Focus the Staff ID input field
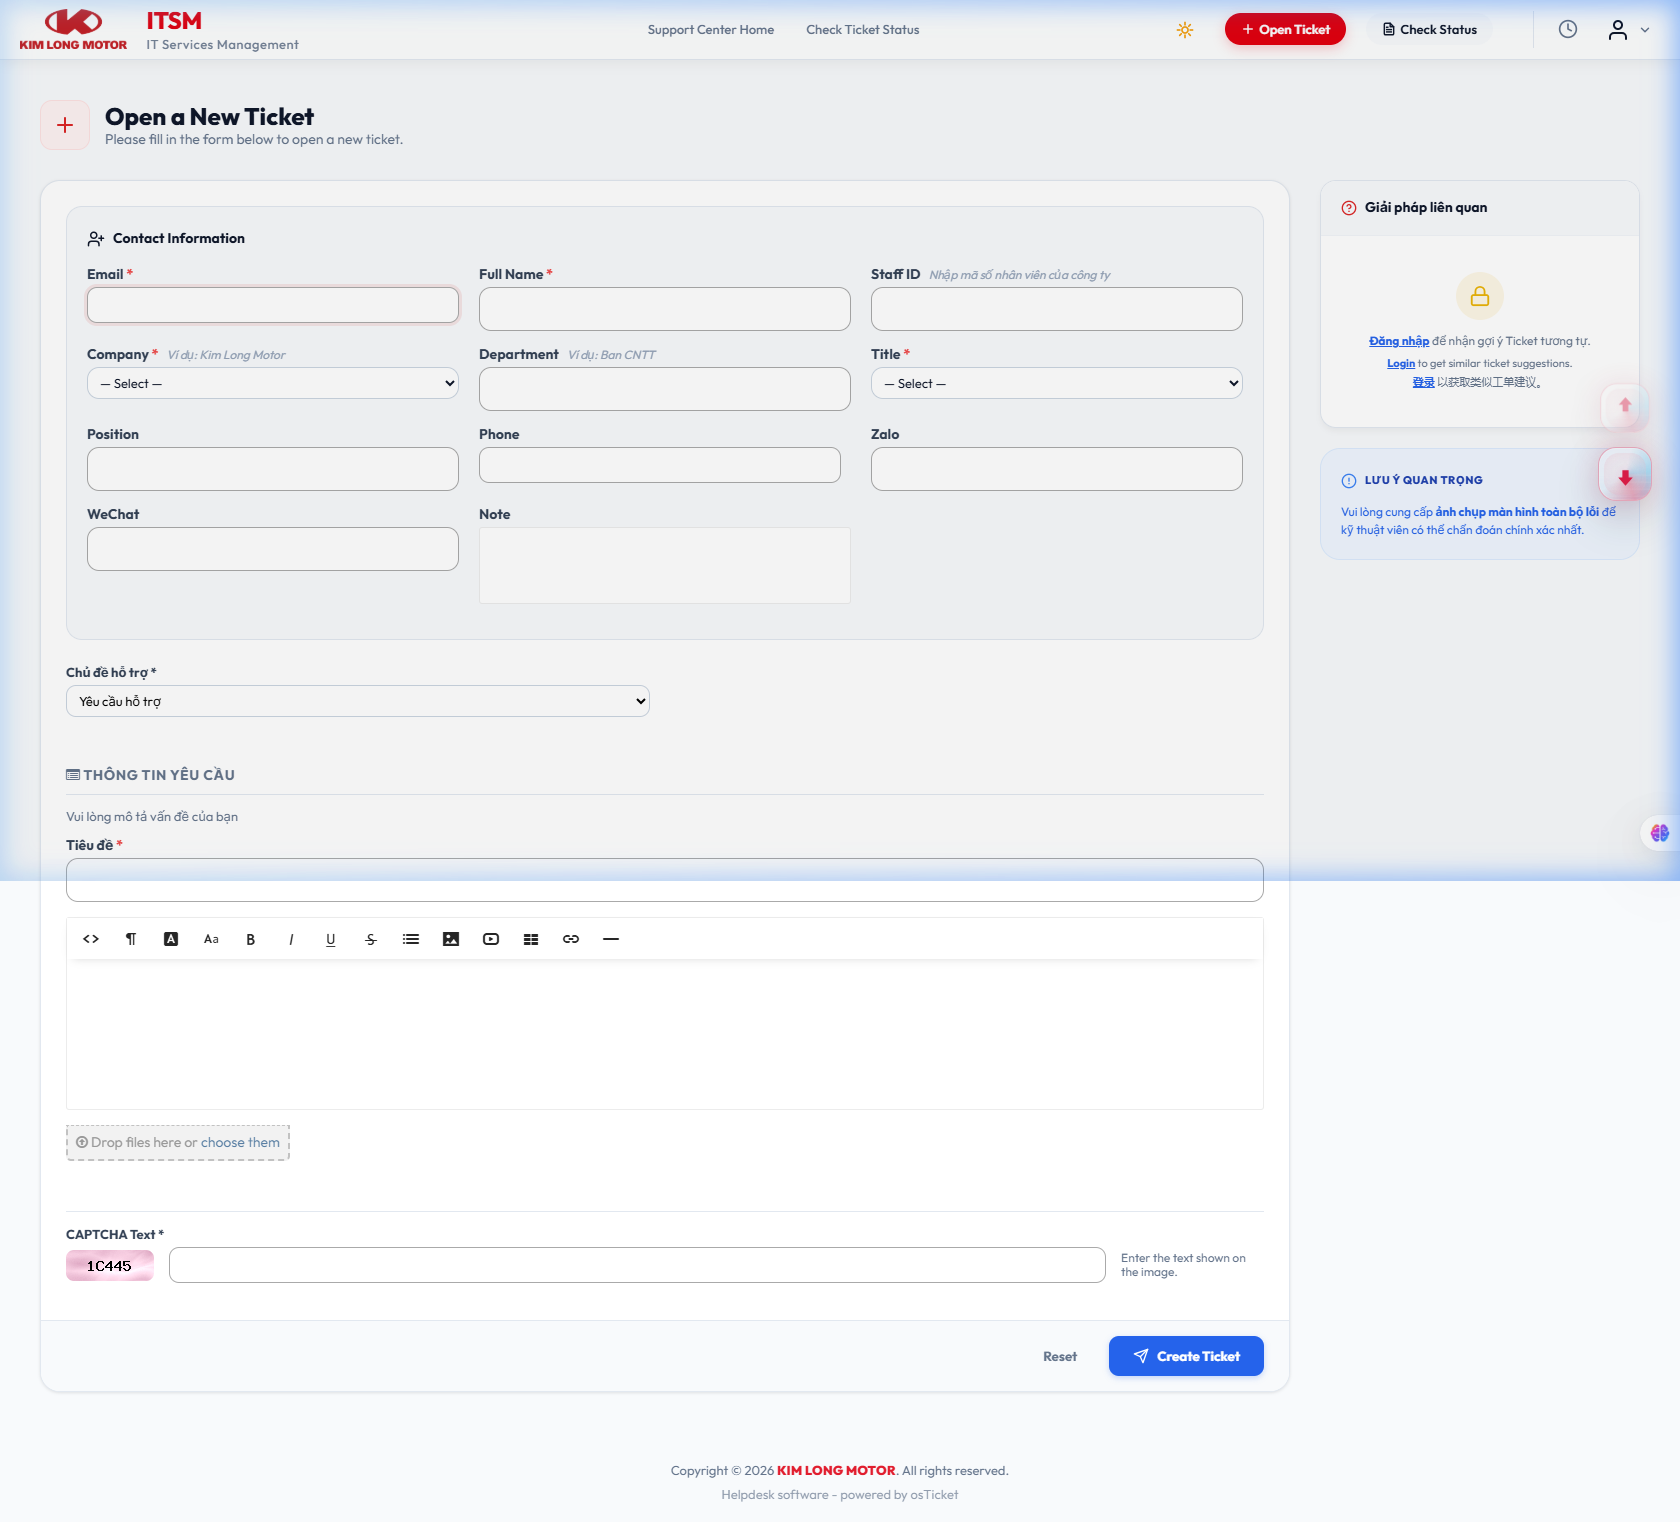 pyautogui.click(x=1057, y=309)
